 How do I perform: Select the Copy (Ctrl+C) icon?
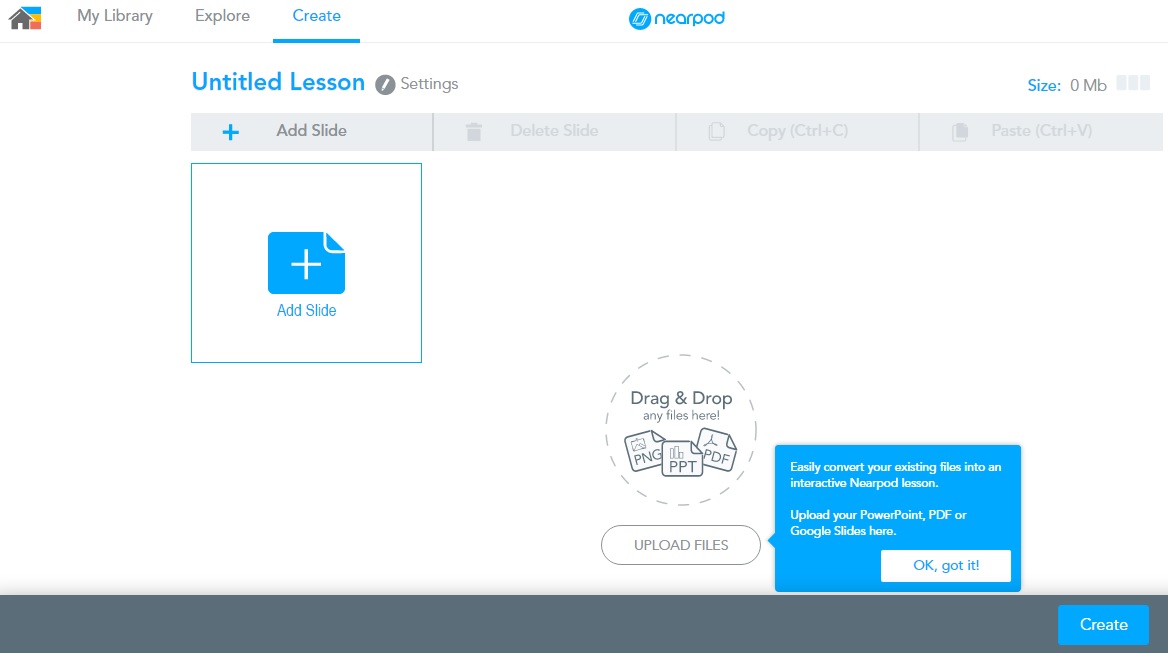click(717, 131)
